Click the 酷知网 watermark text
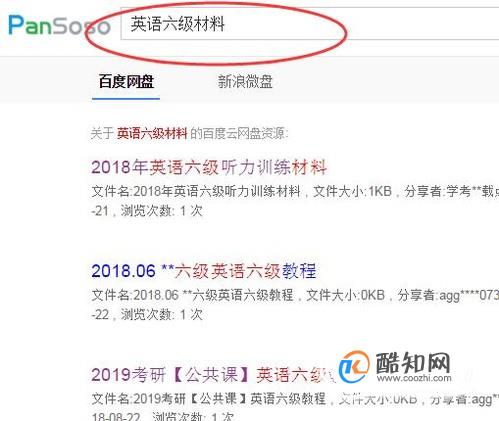The width and height of the screenshot is (499, 421). (413, 363)
